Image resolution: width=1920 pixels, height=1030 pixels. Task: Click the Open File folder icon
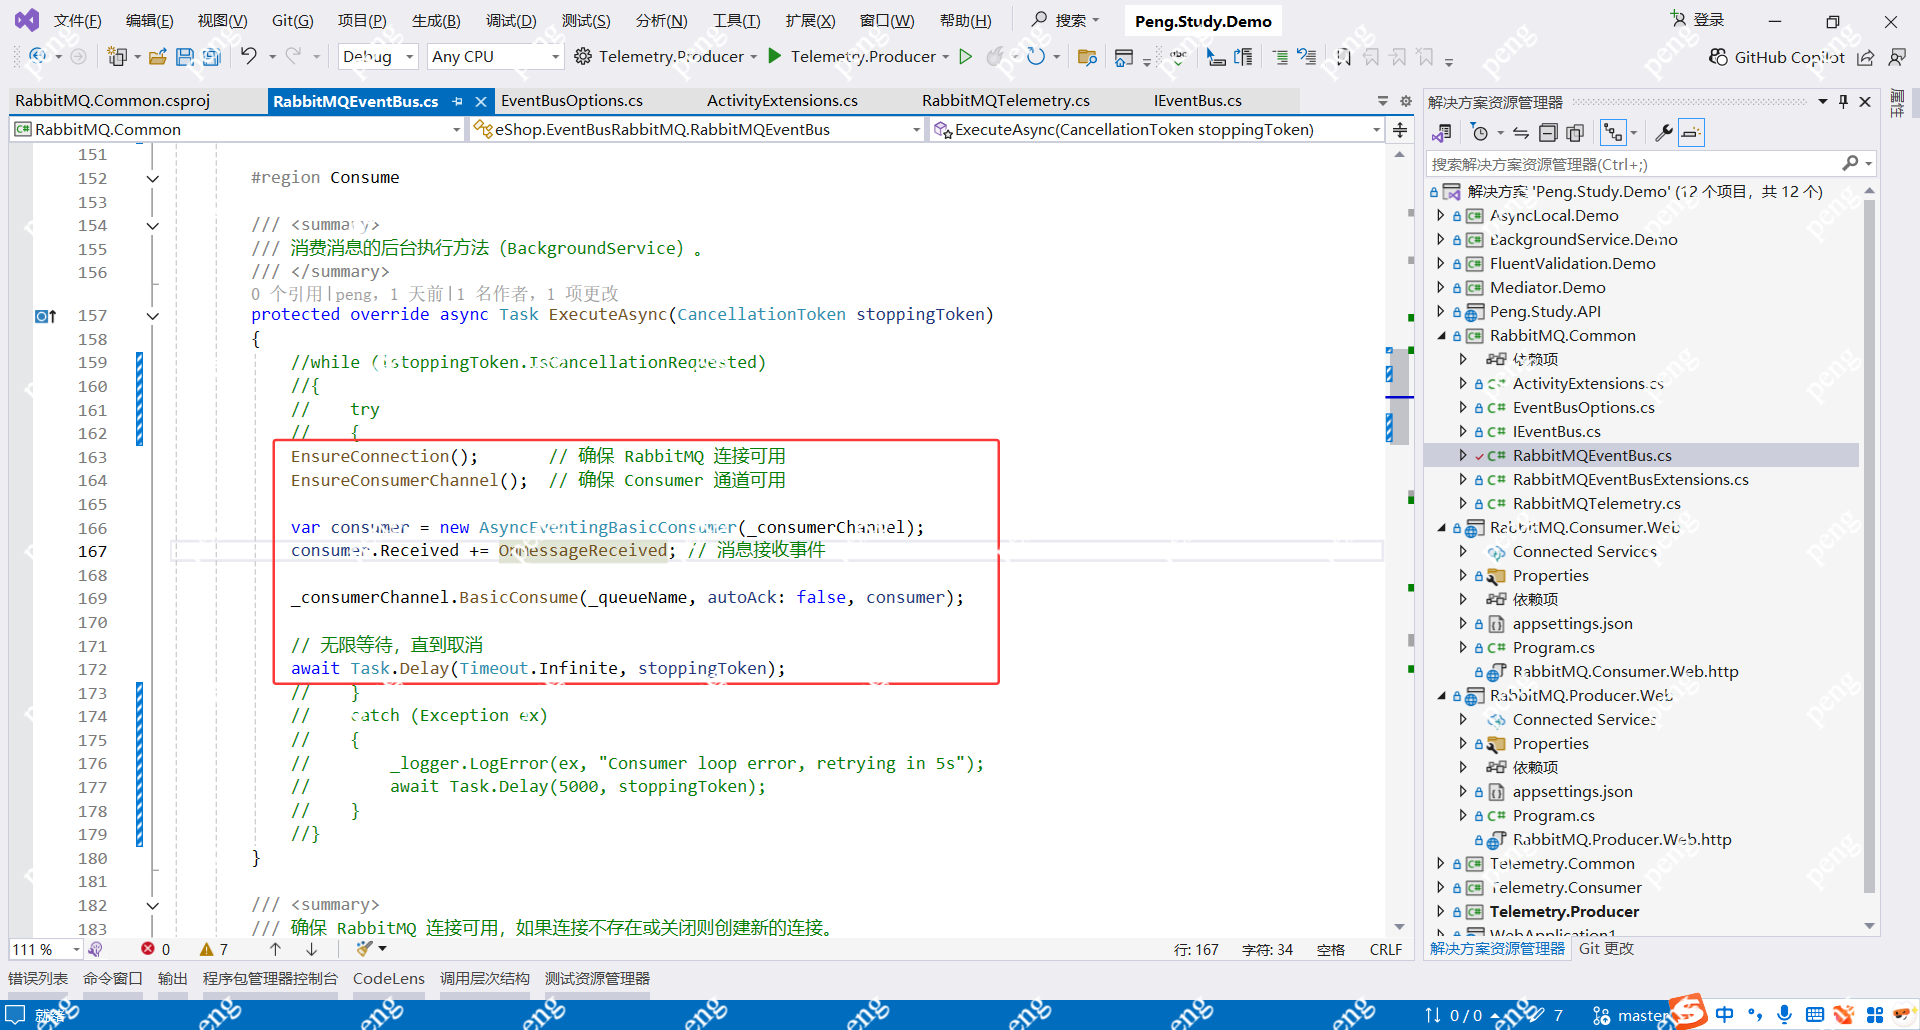158,57
